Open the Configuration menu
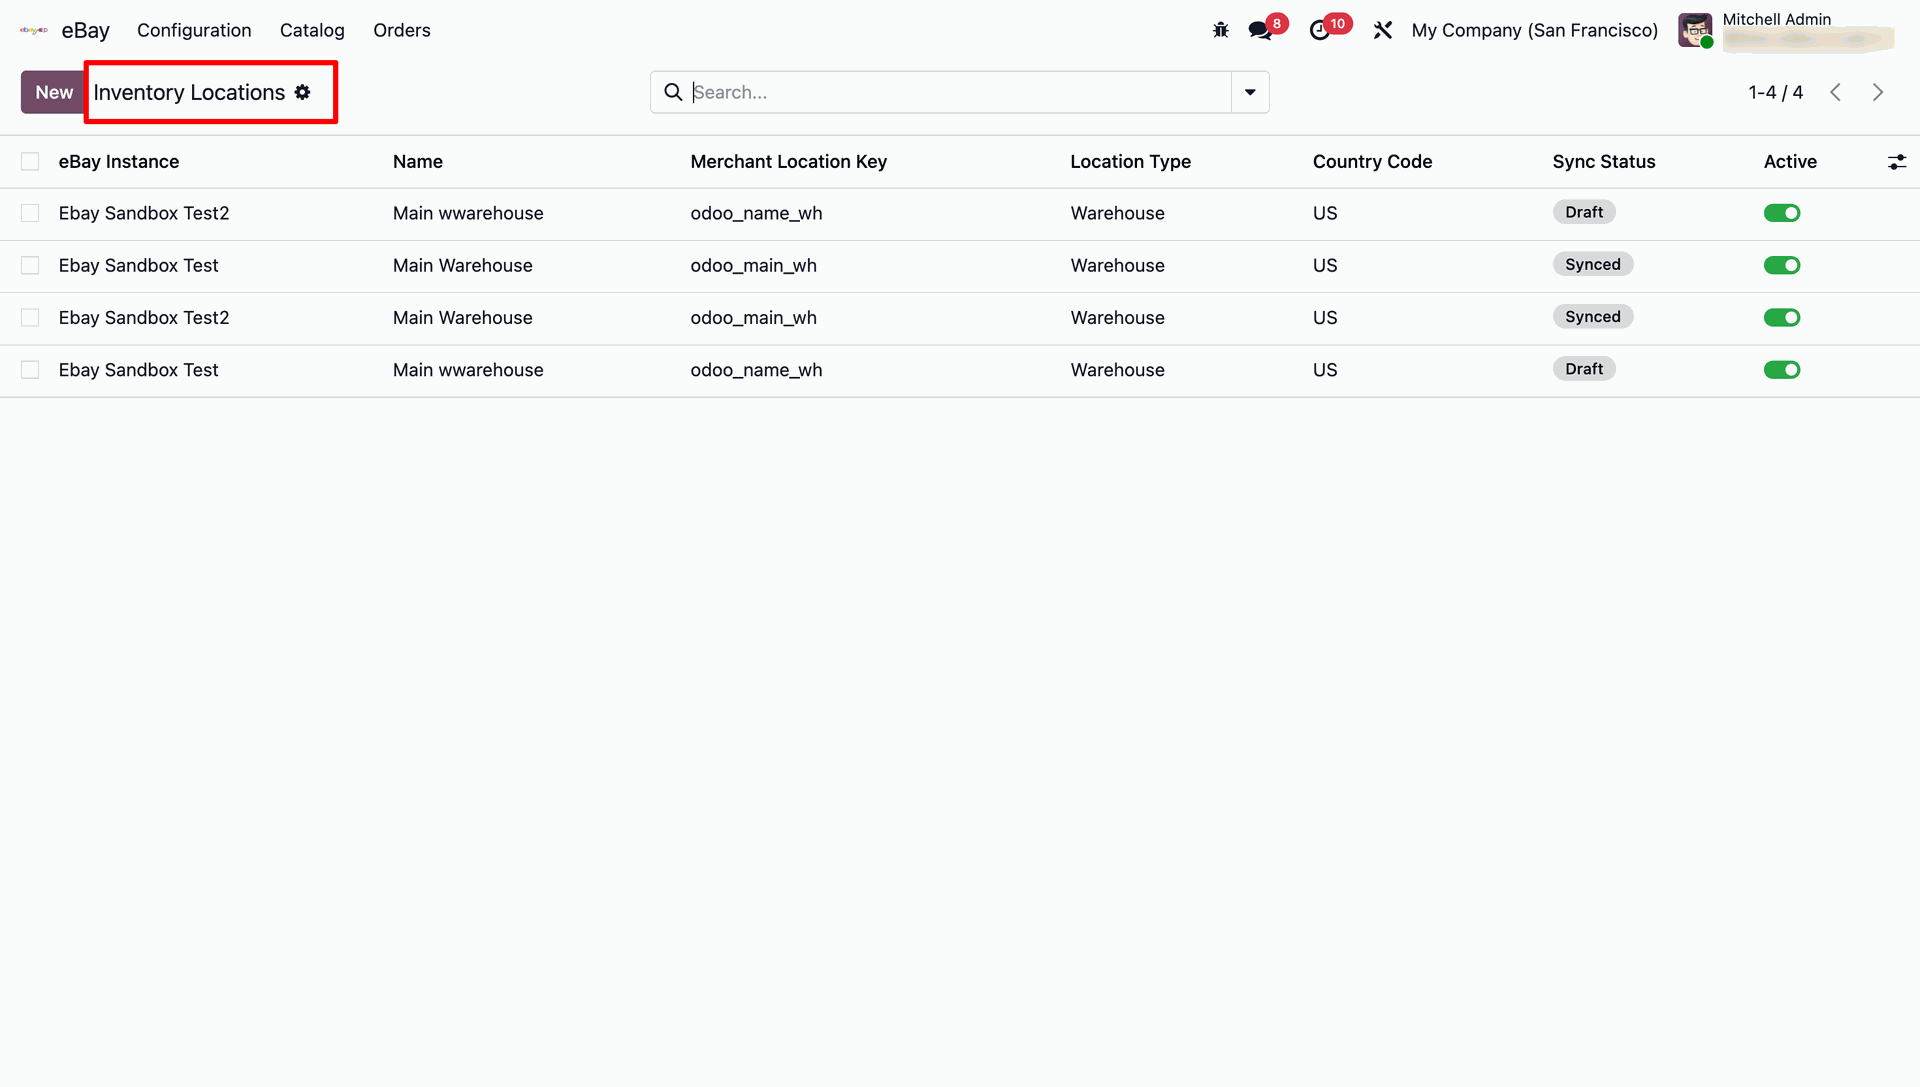This screenshot has width=1920, height=1087. (x=194, y=30)
